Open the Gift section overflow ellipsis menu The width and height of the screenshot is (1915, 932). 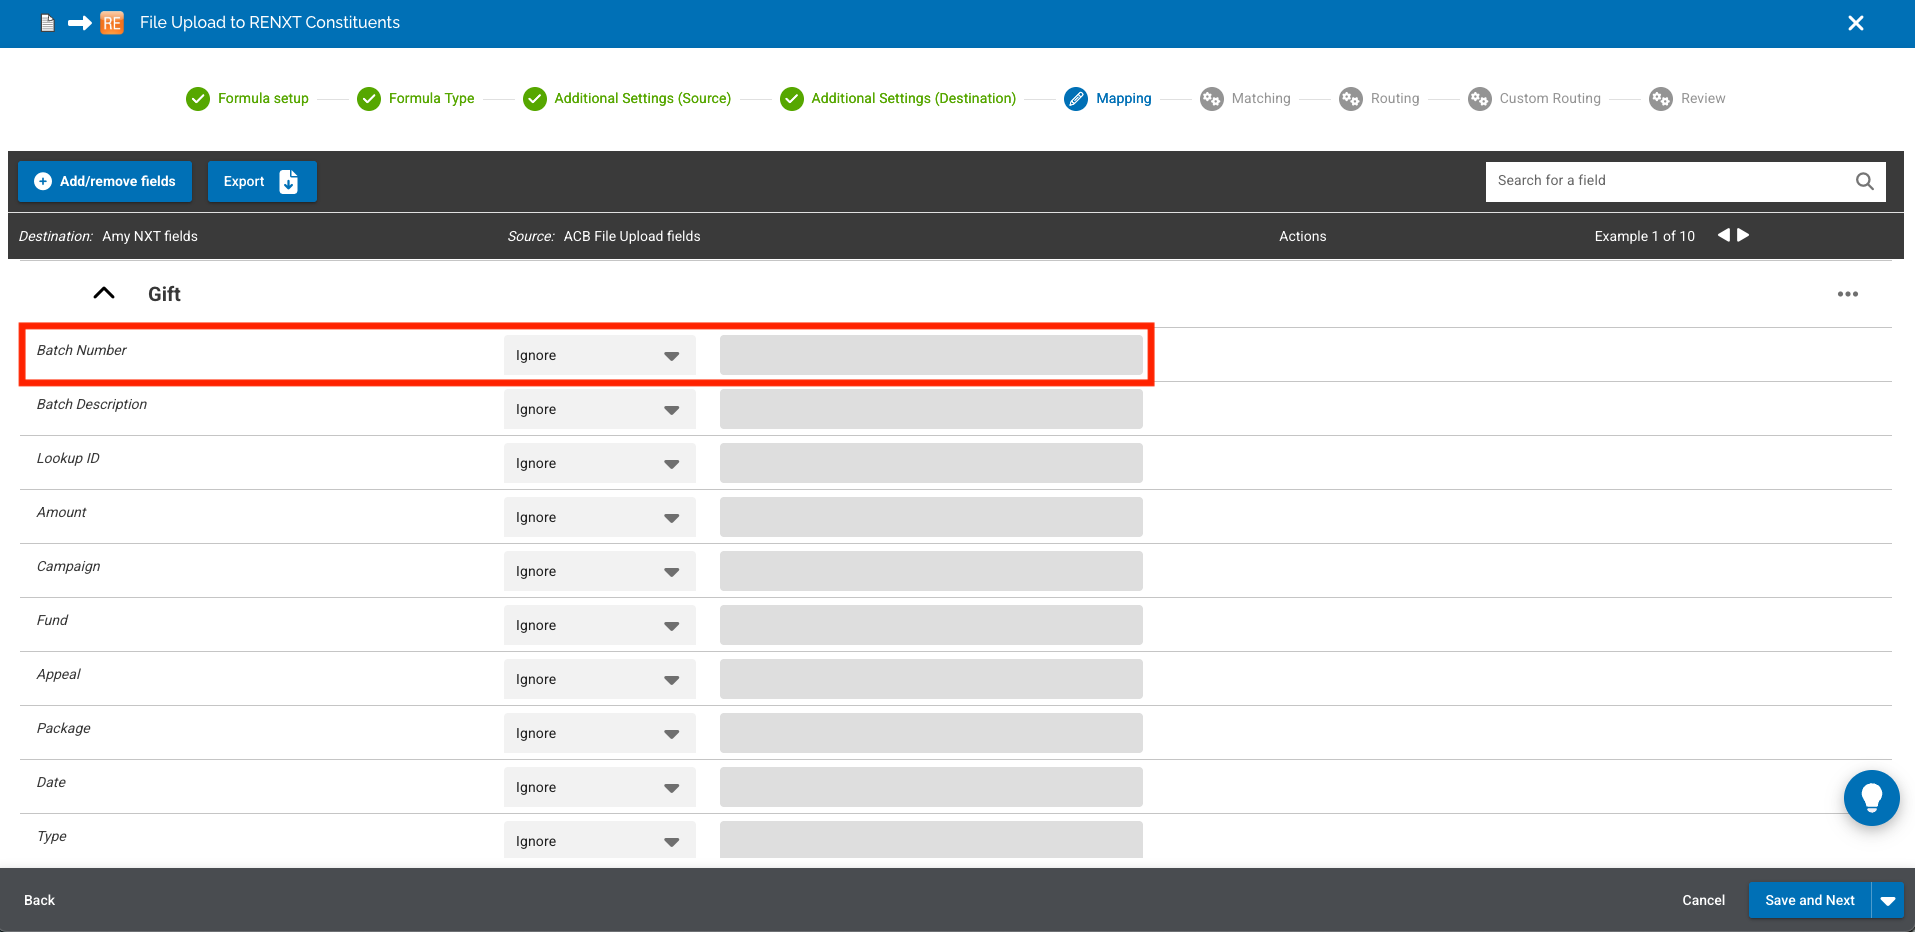[x=1847, y=293]
